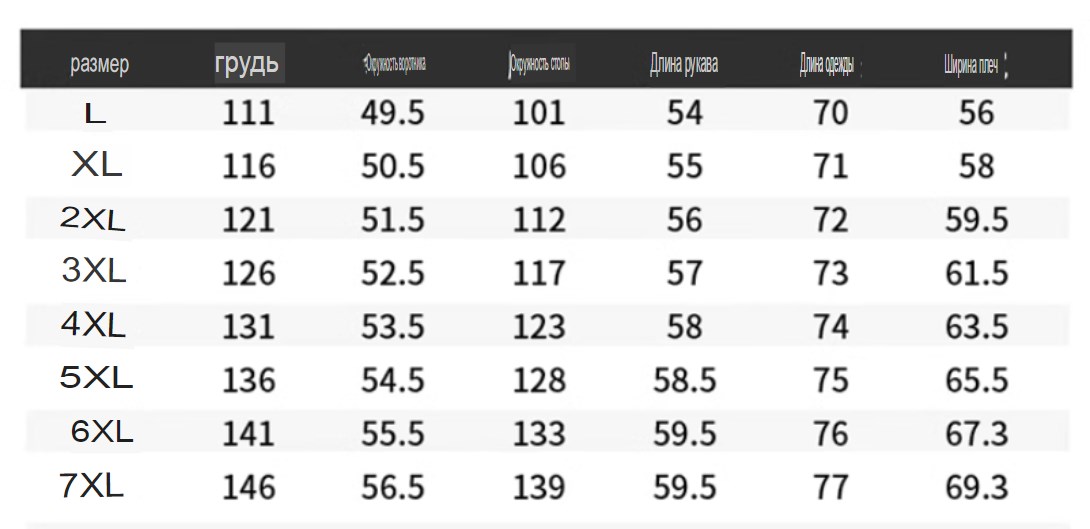Click the размер column header
This screenshot has width=1090, height=529.
(x=99, y=65)
